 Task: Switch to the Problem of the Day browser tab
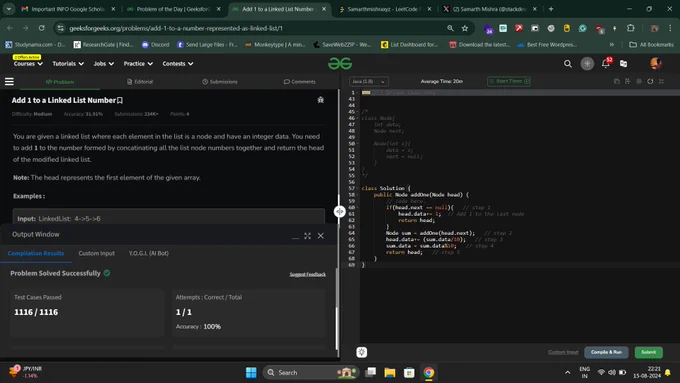(x=174, y=9)
